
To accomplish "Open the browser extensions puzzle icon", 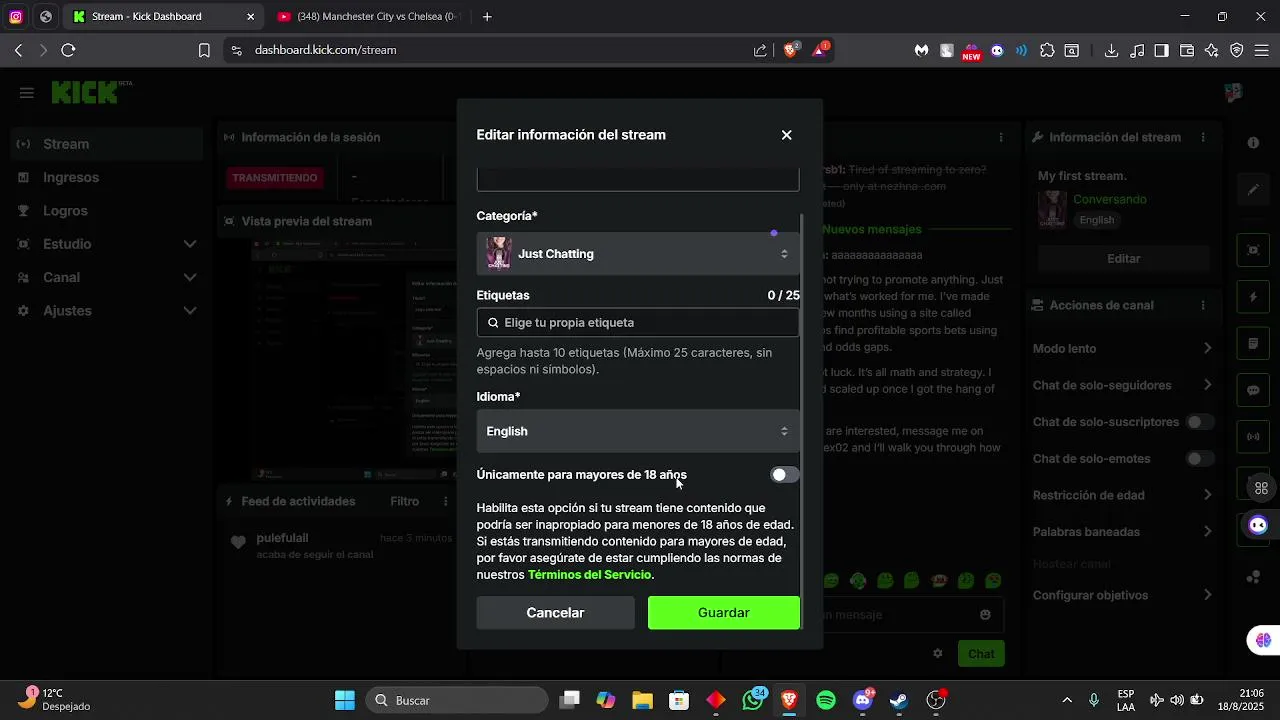I will point(1047,50).
